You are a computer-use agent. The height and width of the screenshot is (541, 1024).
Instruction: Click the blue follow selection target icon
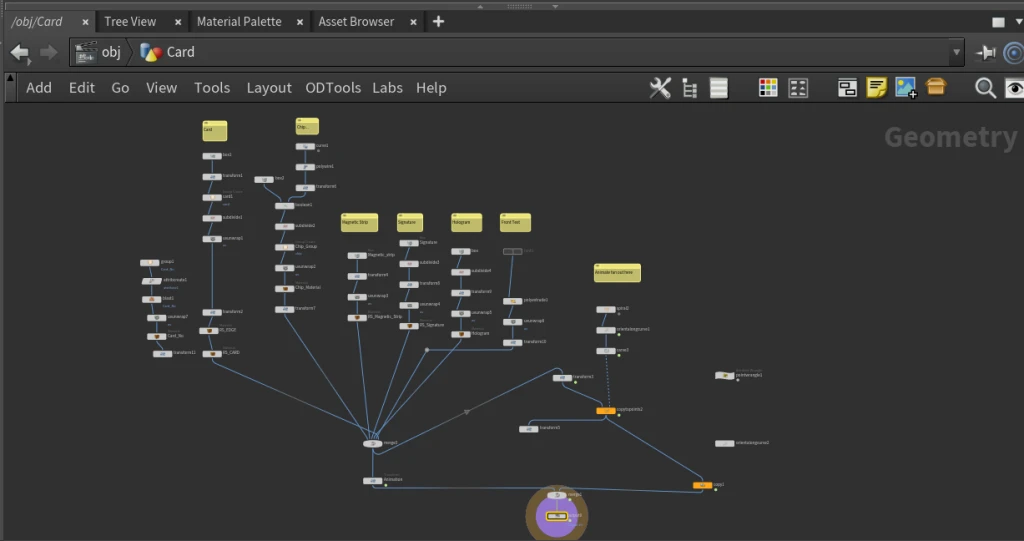pyautogui.click(x=1014, y=52)
